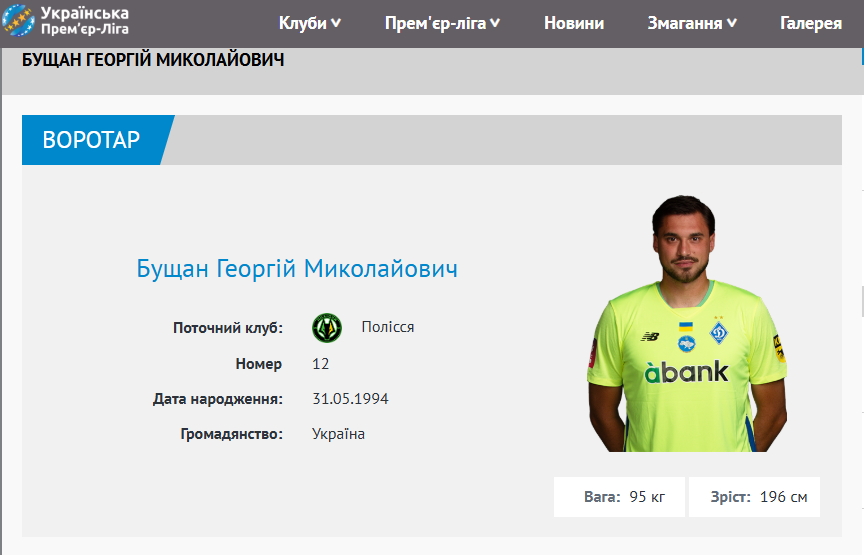Click the vertical scrollbar on the right edge
The width and height of the screenshot is (864, 555).
click(x=862, y=301)
